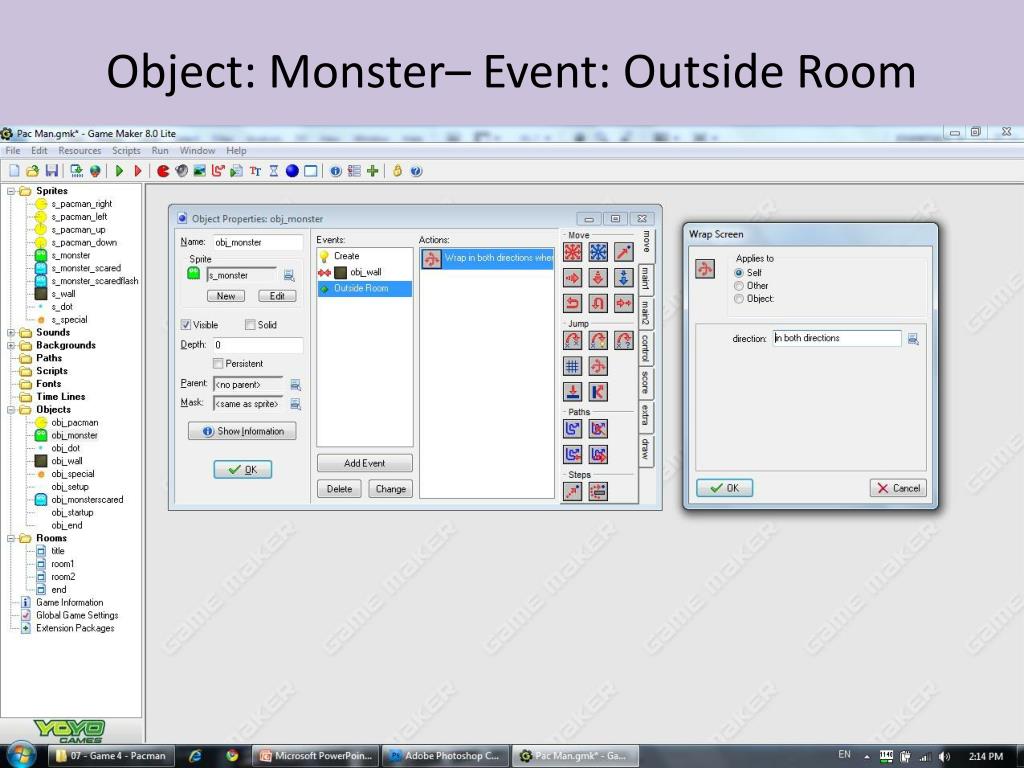Image resolution: width=1024 pixels, height=768 pixels.
Task: Open the Run menu
Action: 160,151
